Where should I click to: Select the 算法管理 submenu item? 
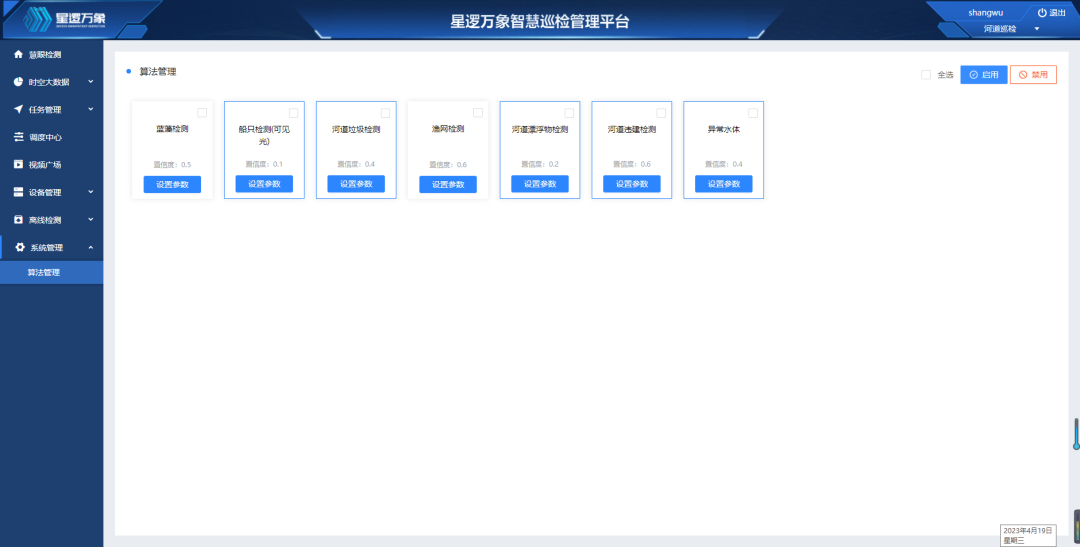point(44,272)
